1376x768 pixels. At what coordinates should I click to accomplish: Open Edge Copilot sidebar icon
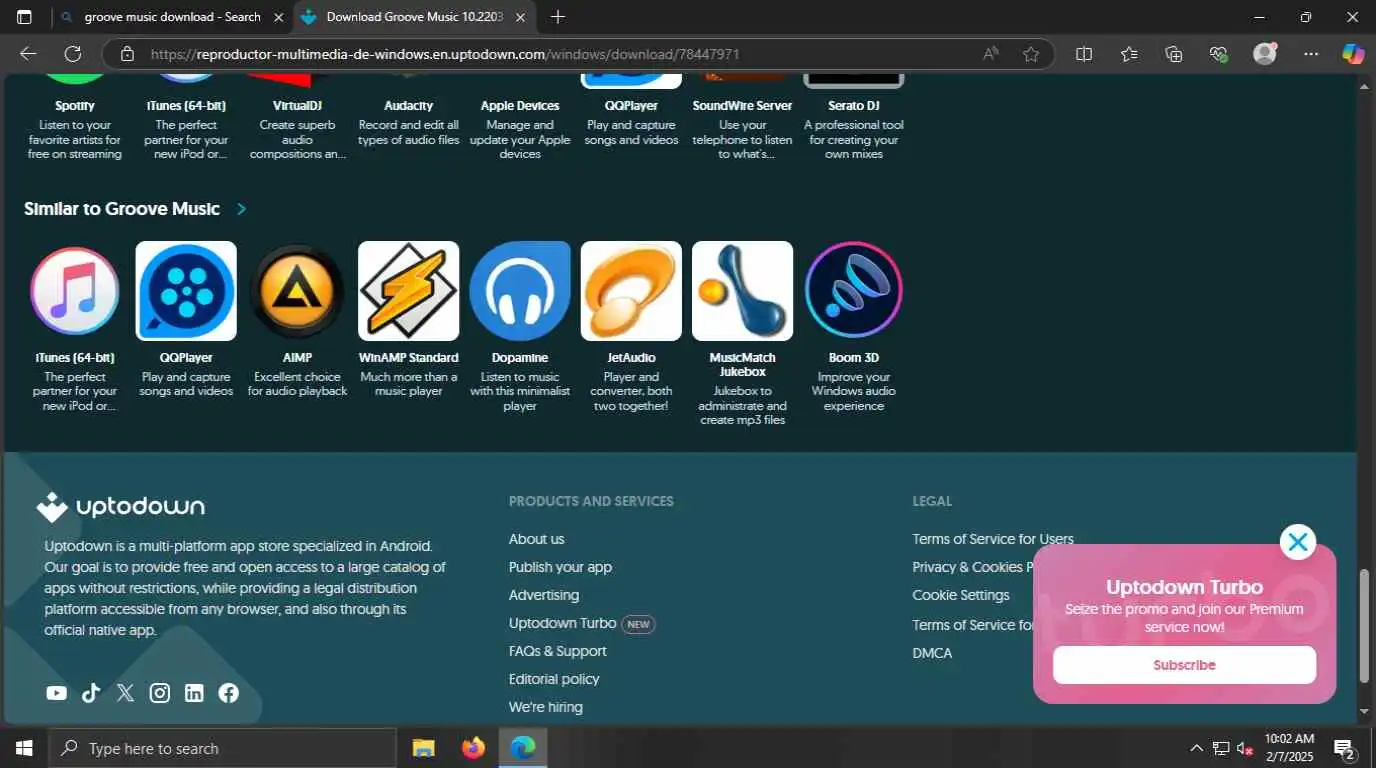1353,54
